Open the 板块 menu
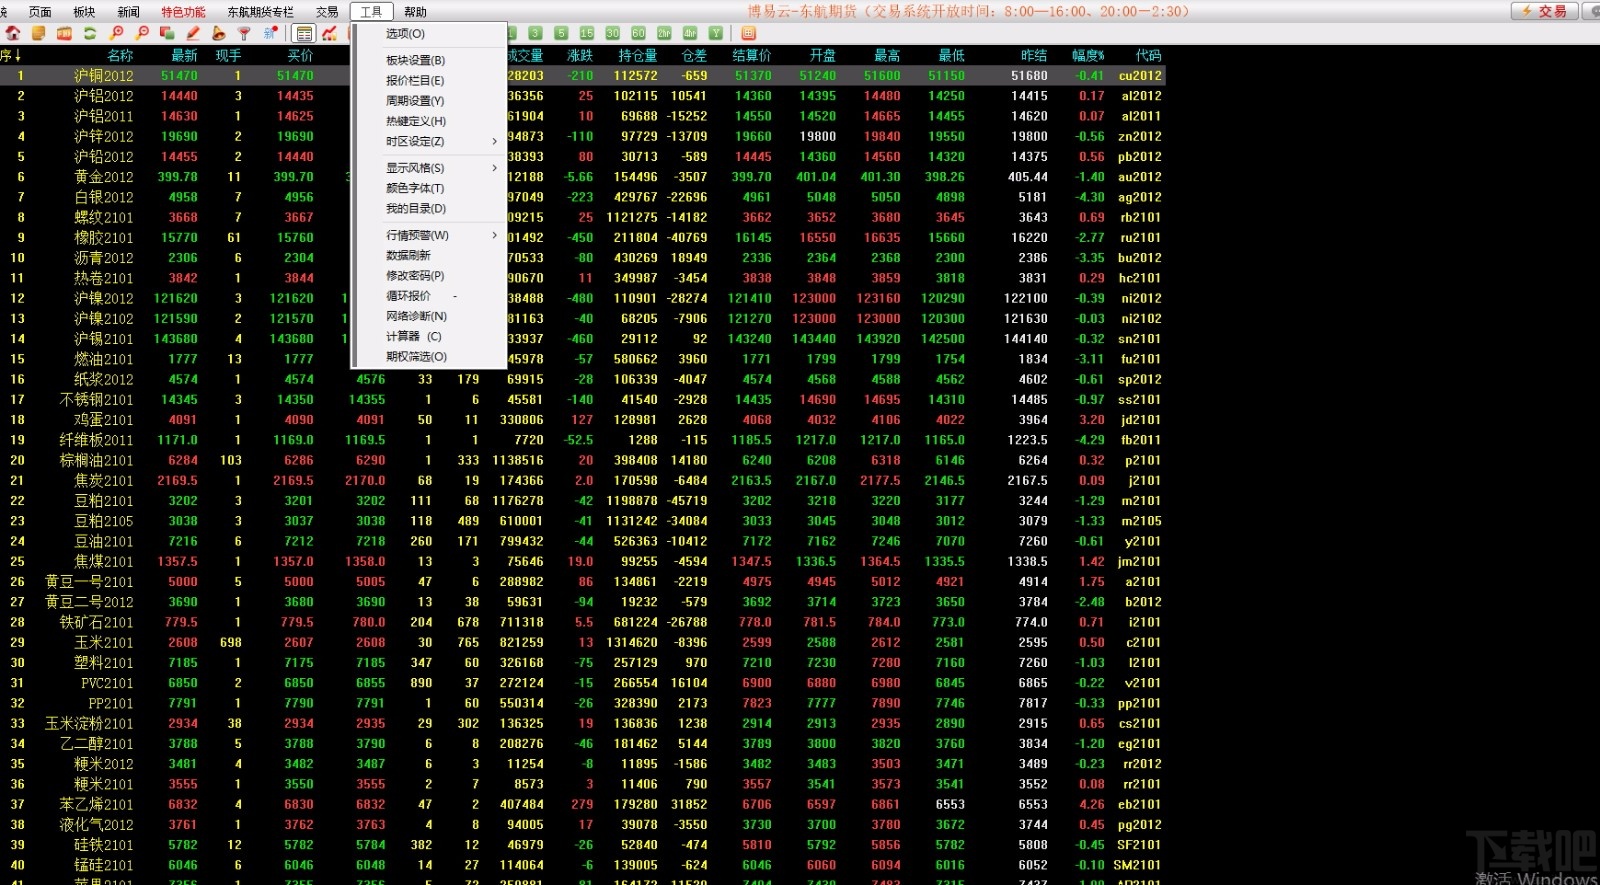1600x885 pixels. 84,12
